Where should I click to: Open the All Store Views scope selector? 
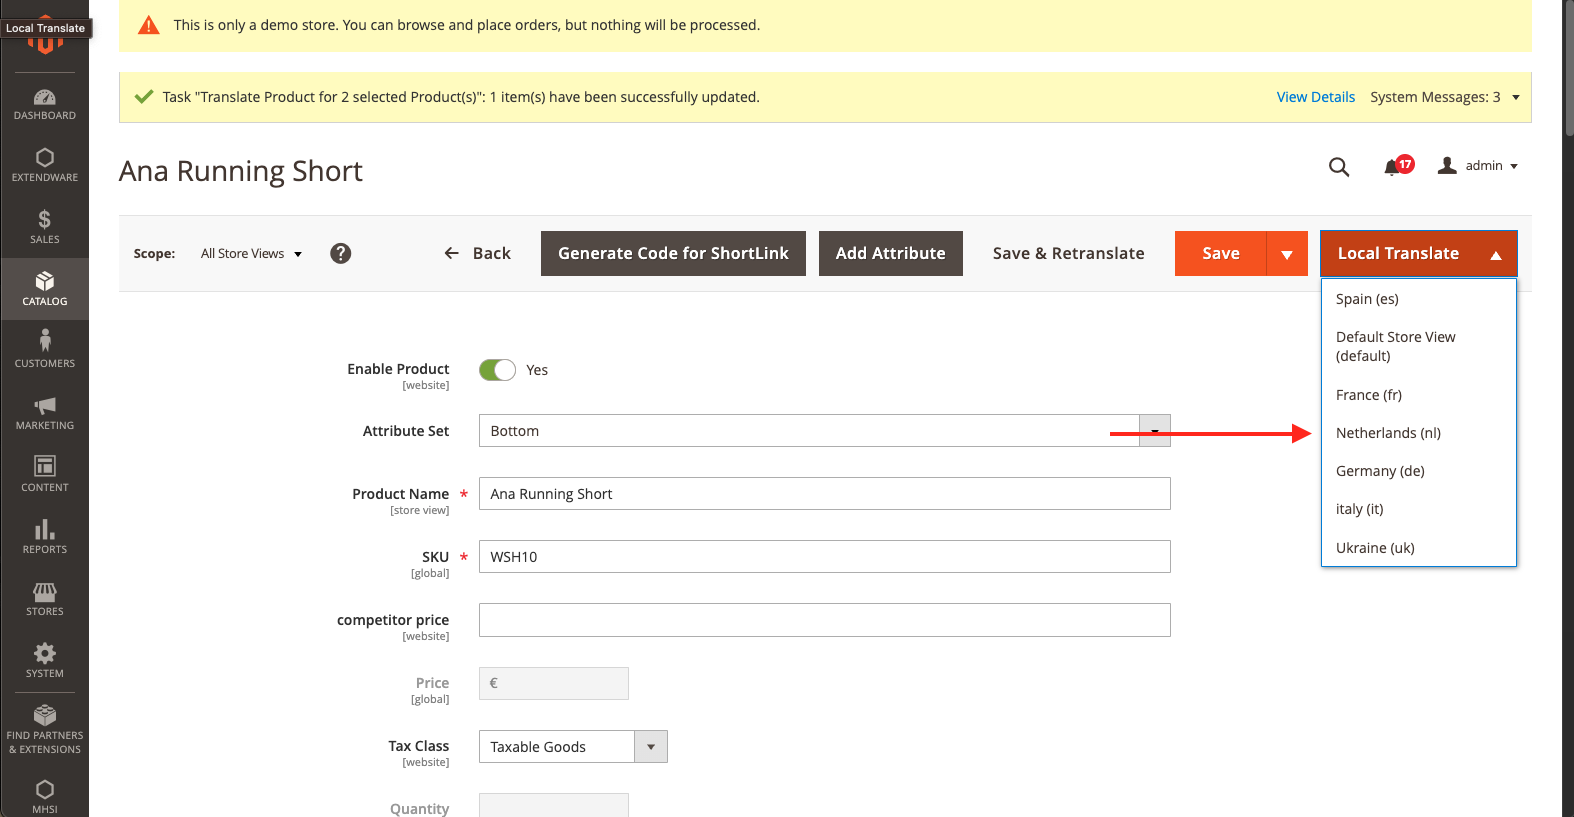click(251, 254)
